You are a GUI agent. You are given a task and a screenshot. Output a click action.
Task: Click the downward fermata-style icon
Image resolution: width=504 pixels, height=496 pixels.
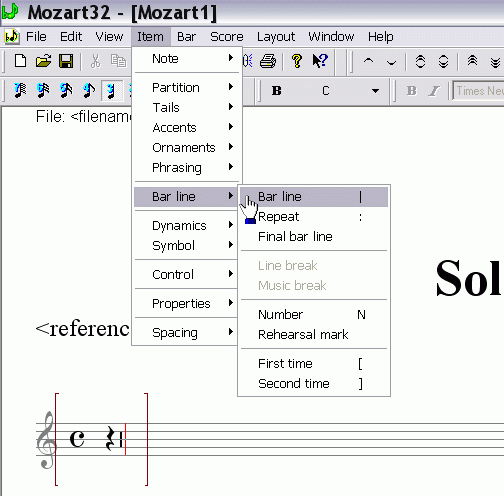[443, 62]
